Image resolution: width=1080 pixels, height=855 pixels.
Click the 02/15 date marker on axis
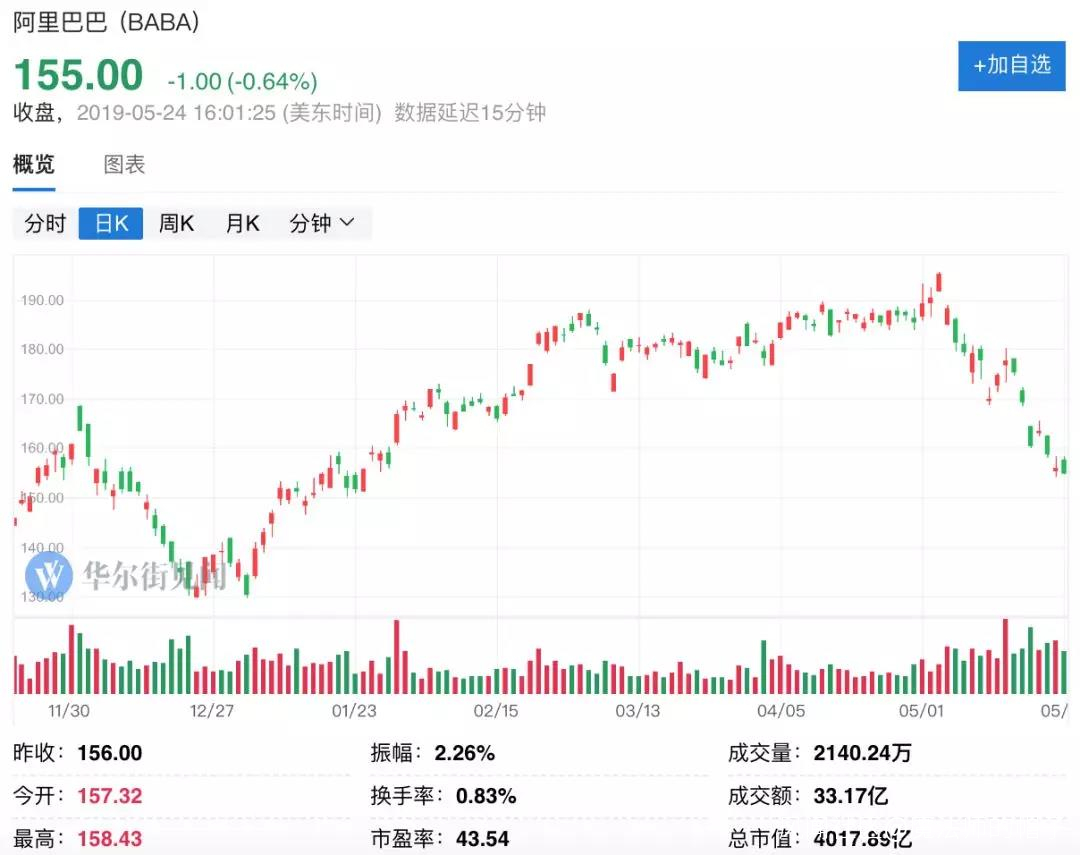tap(498, 711)
